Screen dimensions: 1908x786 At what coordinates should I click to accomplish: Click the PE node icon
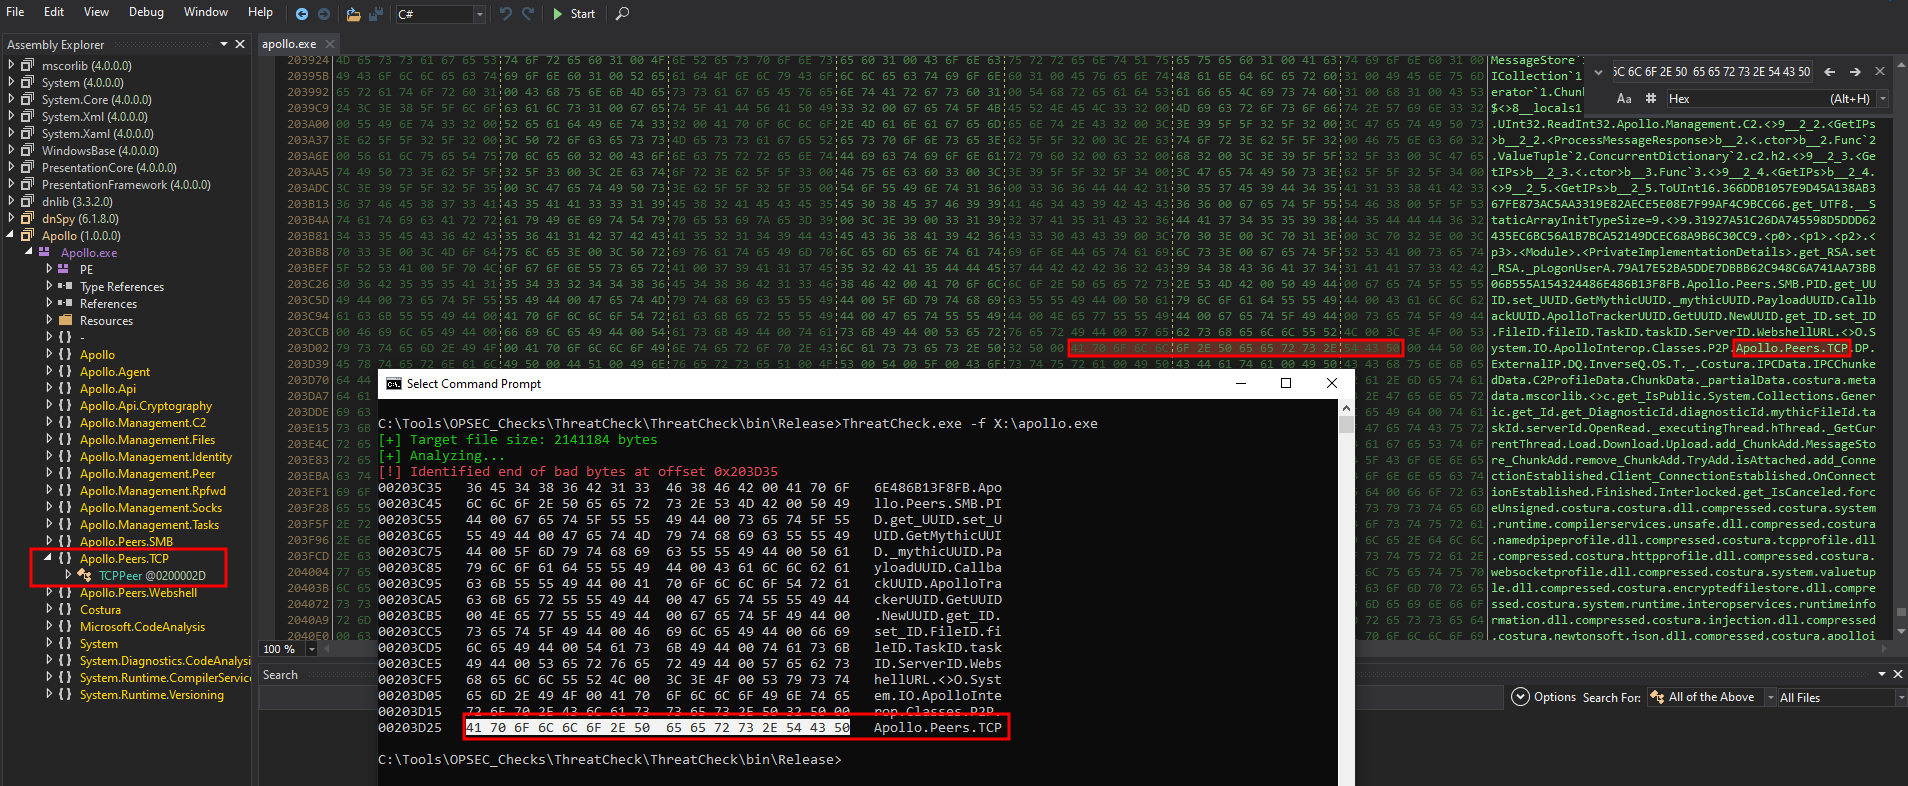point(64,269)
